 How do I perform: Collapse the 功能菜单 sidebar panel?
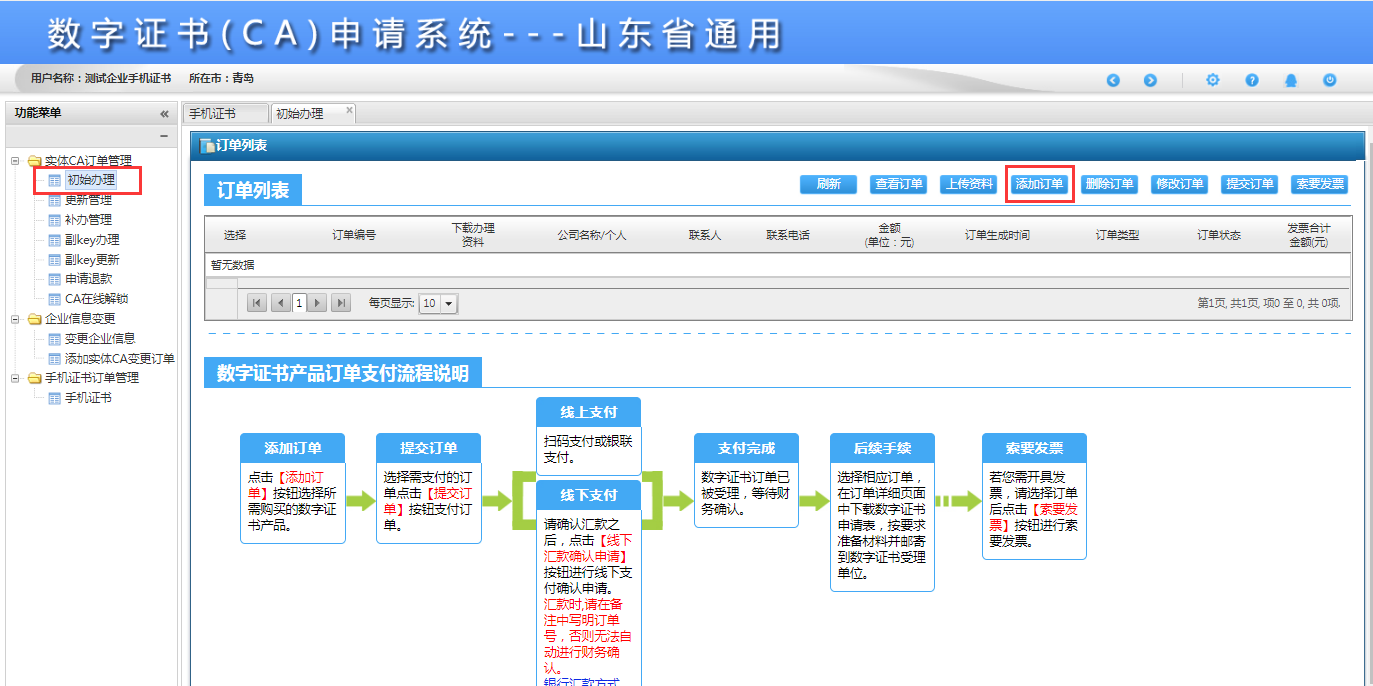(x=164, y=114)
